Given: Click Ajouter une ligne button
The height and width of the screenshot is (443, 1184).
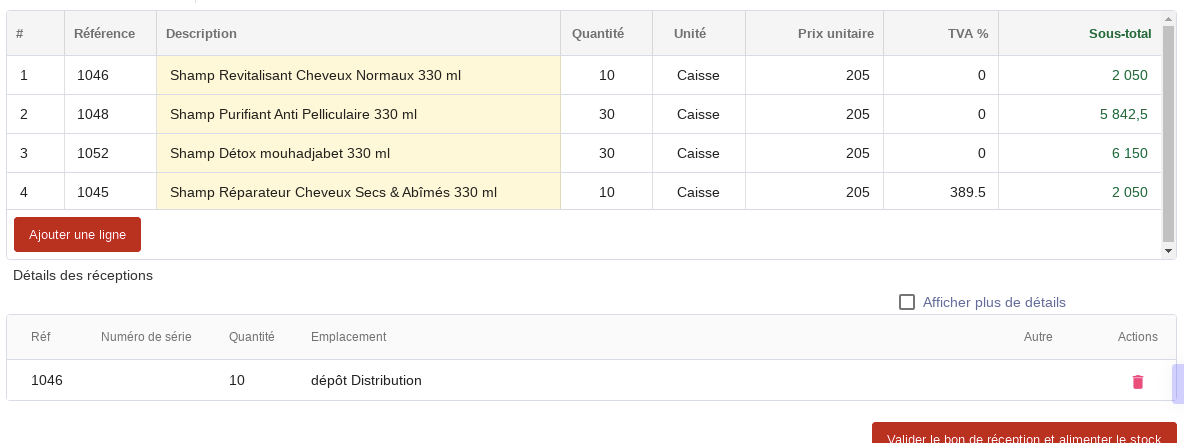Looking at the screenshot, I should (77, 235).
